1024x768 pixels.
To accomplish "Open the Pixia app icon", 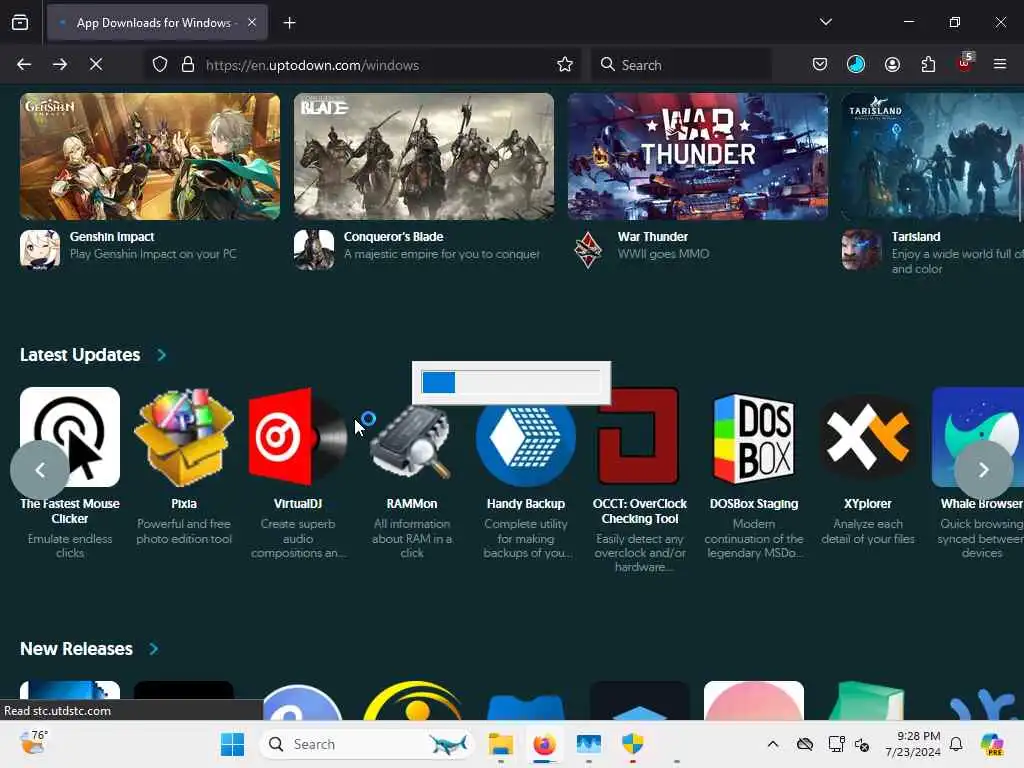I will tap(184, 436).
